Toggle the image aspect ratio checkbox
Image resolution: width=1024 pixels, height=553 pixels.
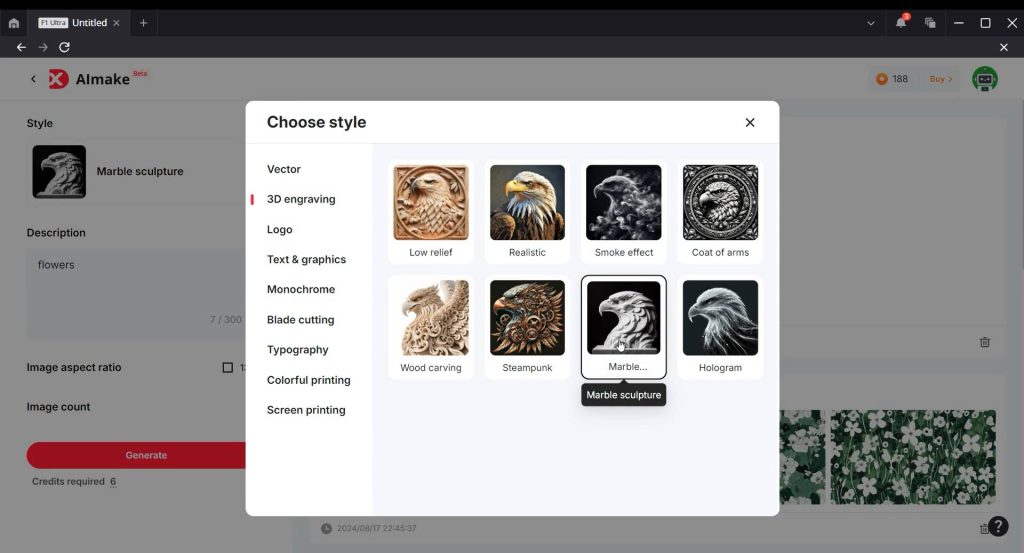point(227,368)
